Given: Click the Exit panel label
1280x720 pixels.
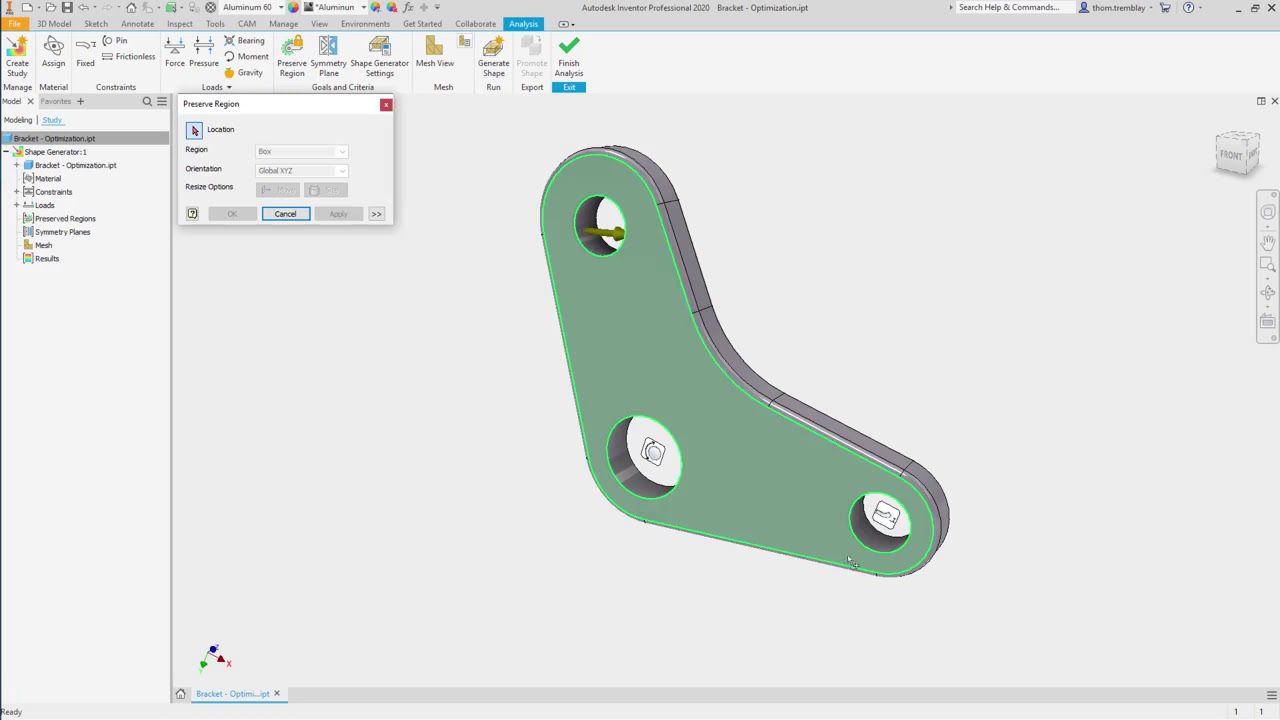Looking at the screenshot, I should 569,87.
